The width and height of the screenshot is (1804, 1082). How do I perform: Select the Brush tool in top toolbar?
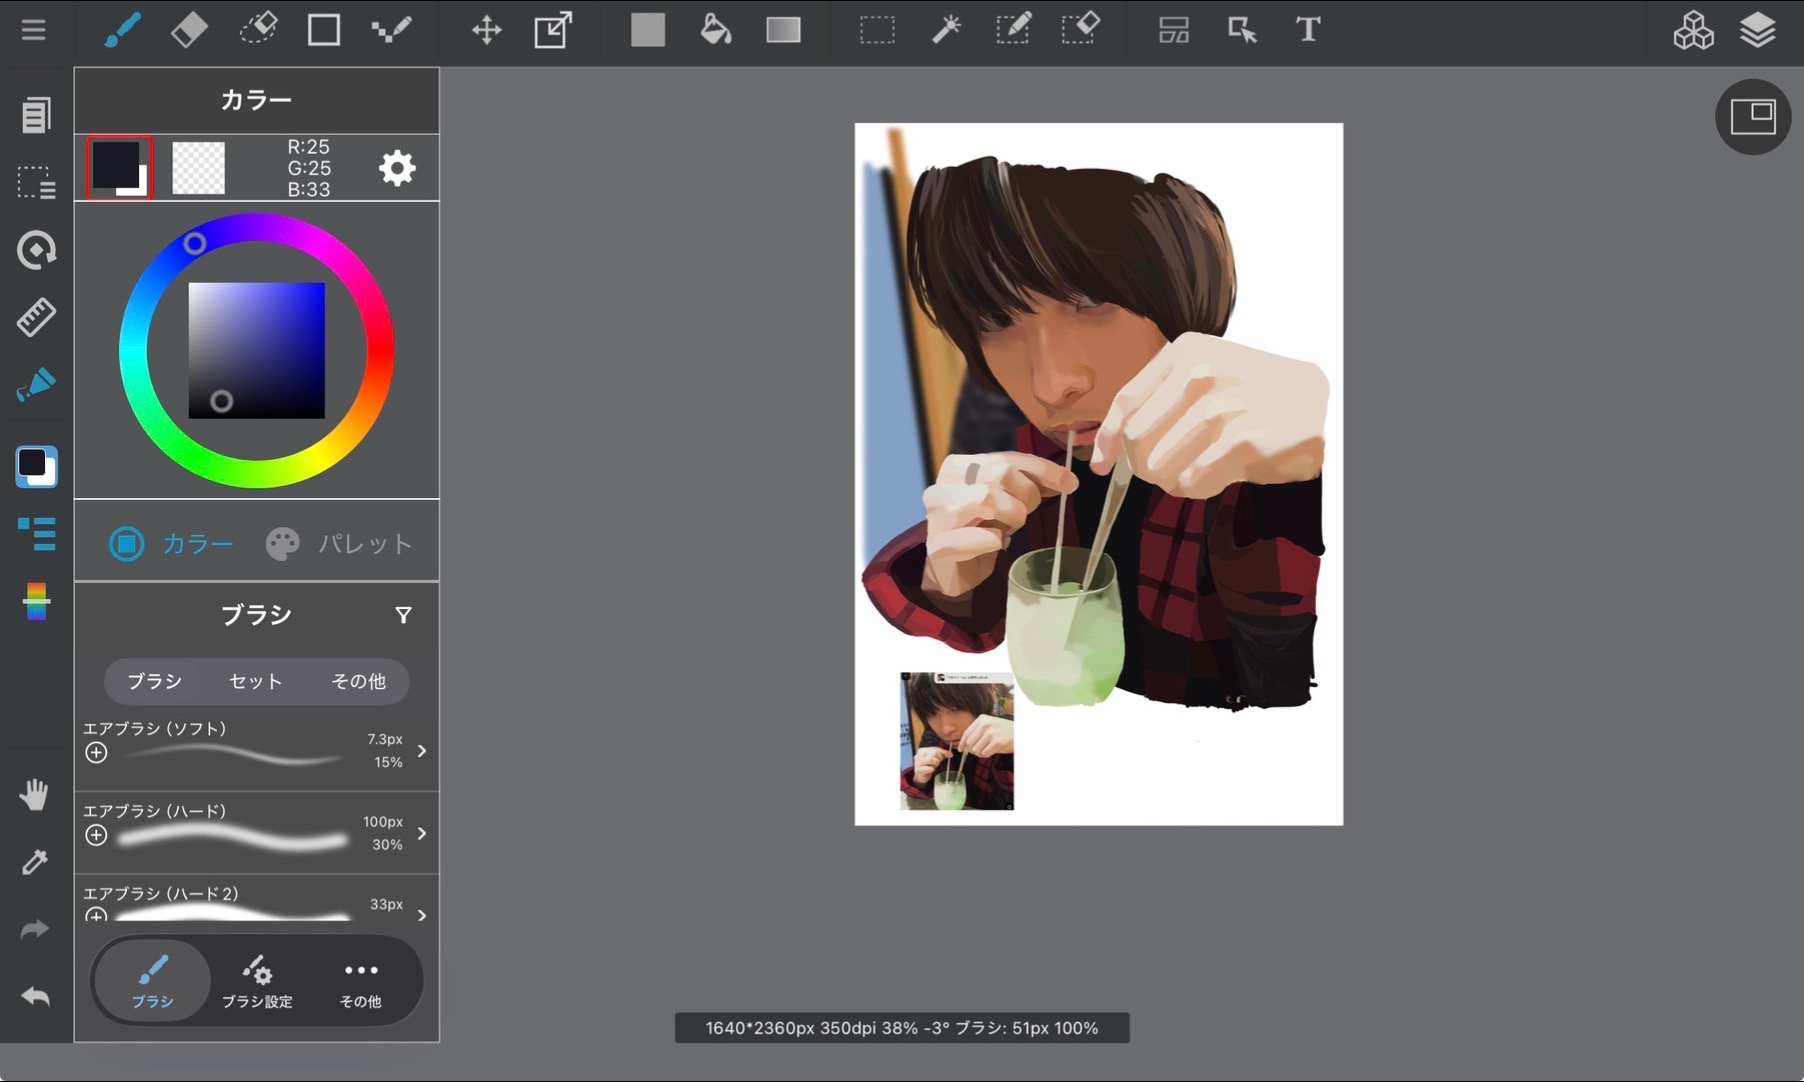(122, 30)
